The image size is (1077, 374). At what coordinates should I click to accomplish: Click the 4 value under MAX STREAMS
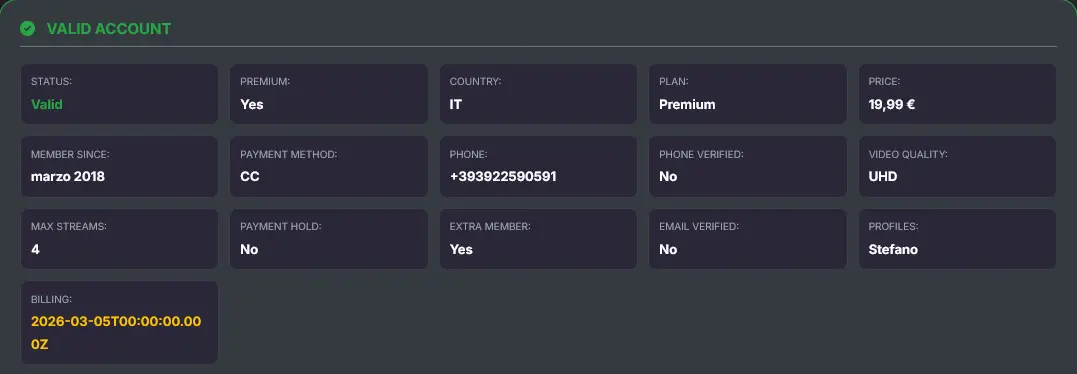click(35, 249)
